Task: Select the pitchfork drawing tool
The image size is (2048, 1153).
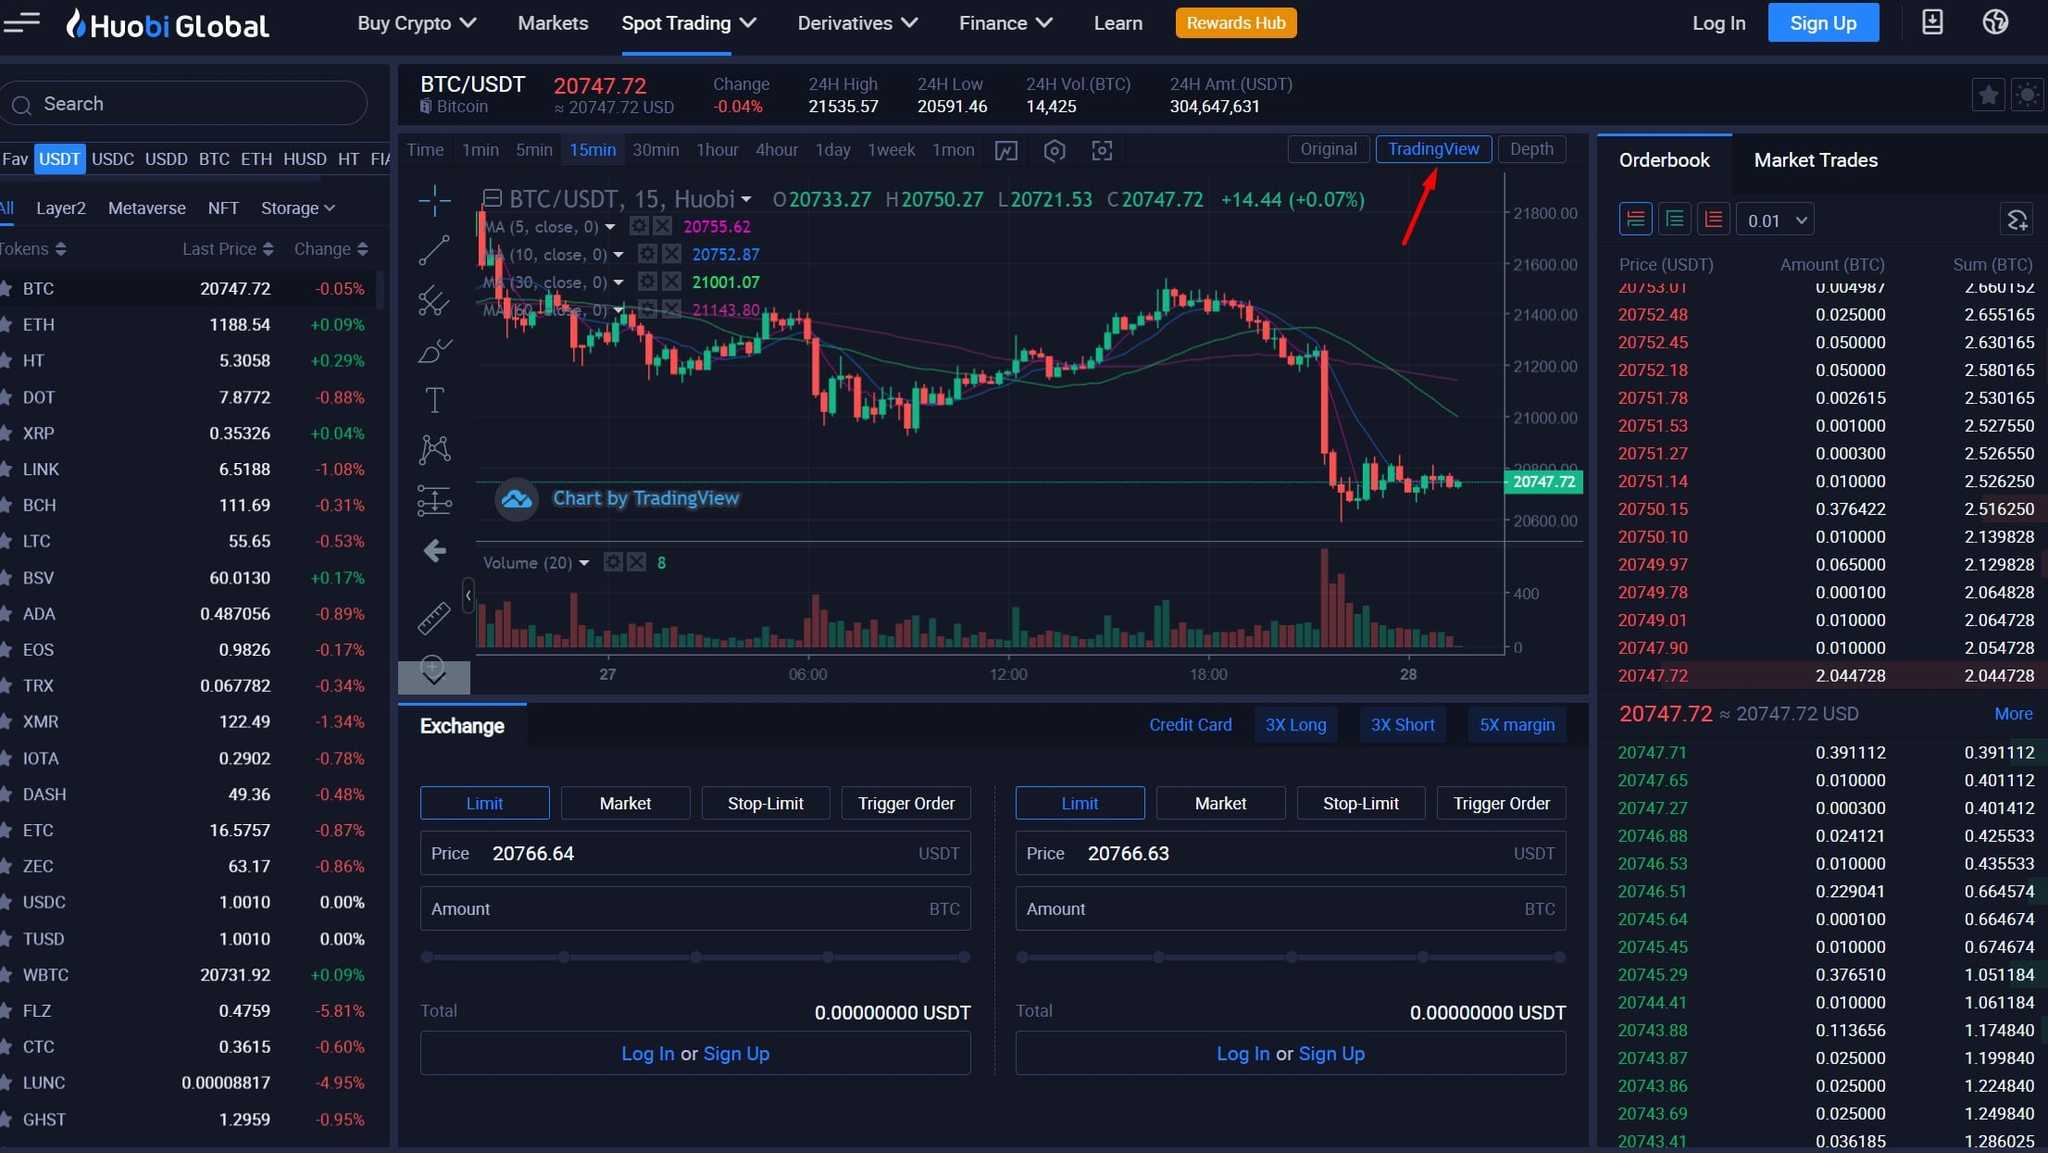Action: 434,301
